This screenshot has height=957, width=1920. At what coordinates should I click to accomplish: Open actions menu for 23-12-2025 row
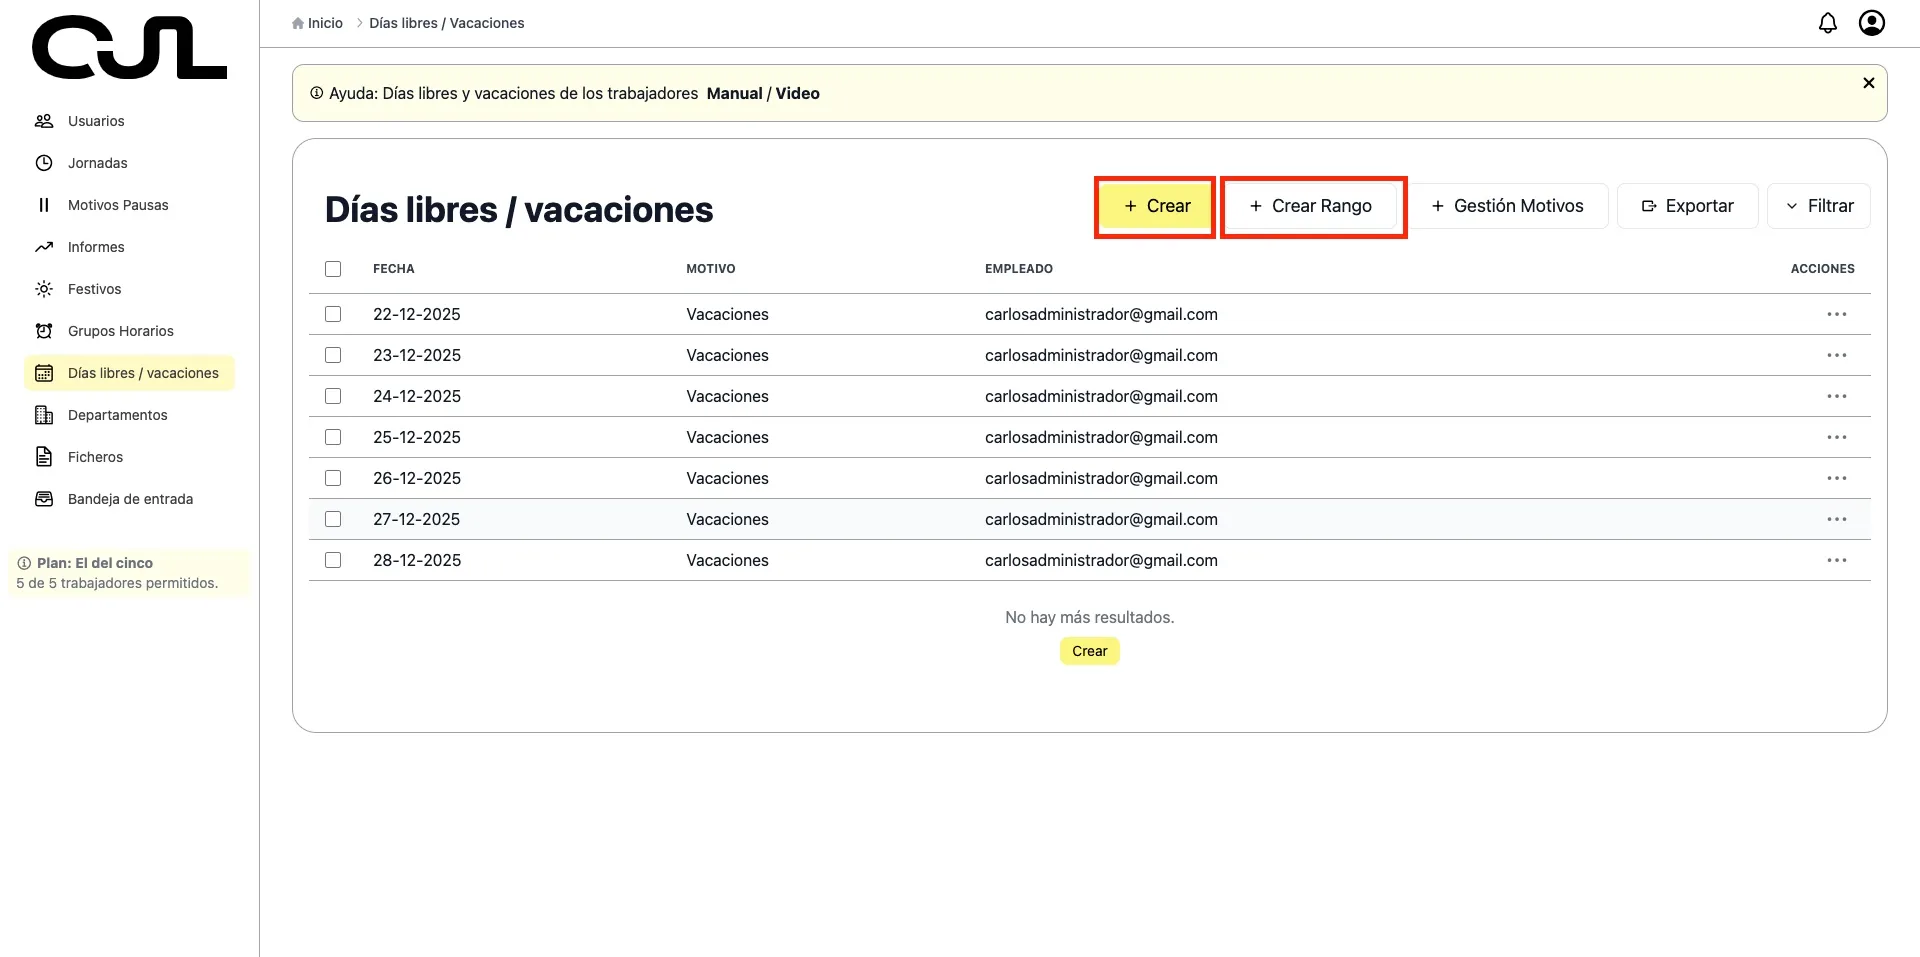1836,355
